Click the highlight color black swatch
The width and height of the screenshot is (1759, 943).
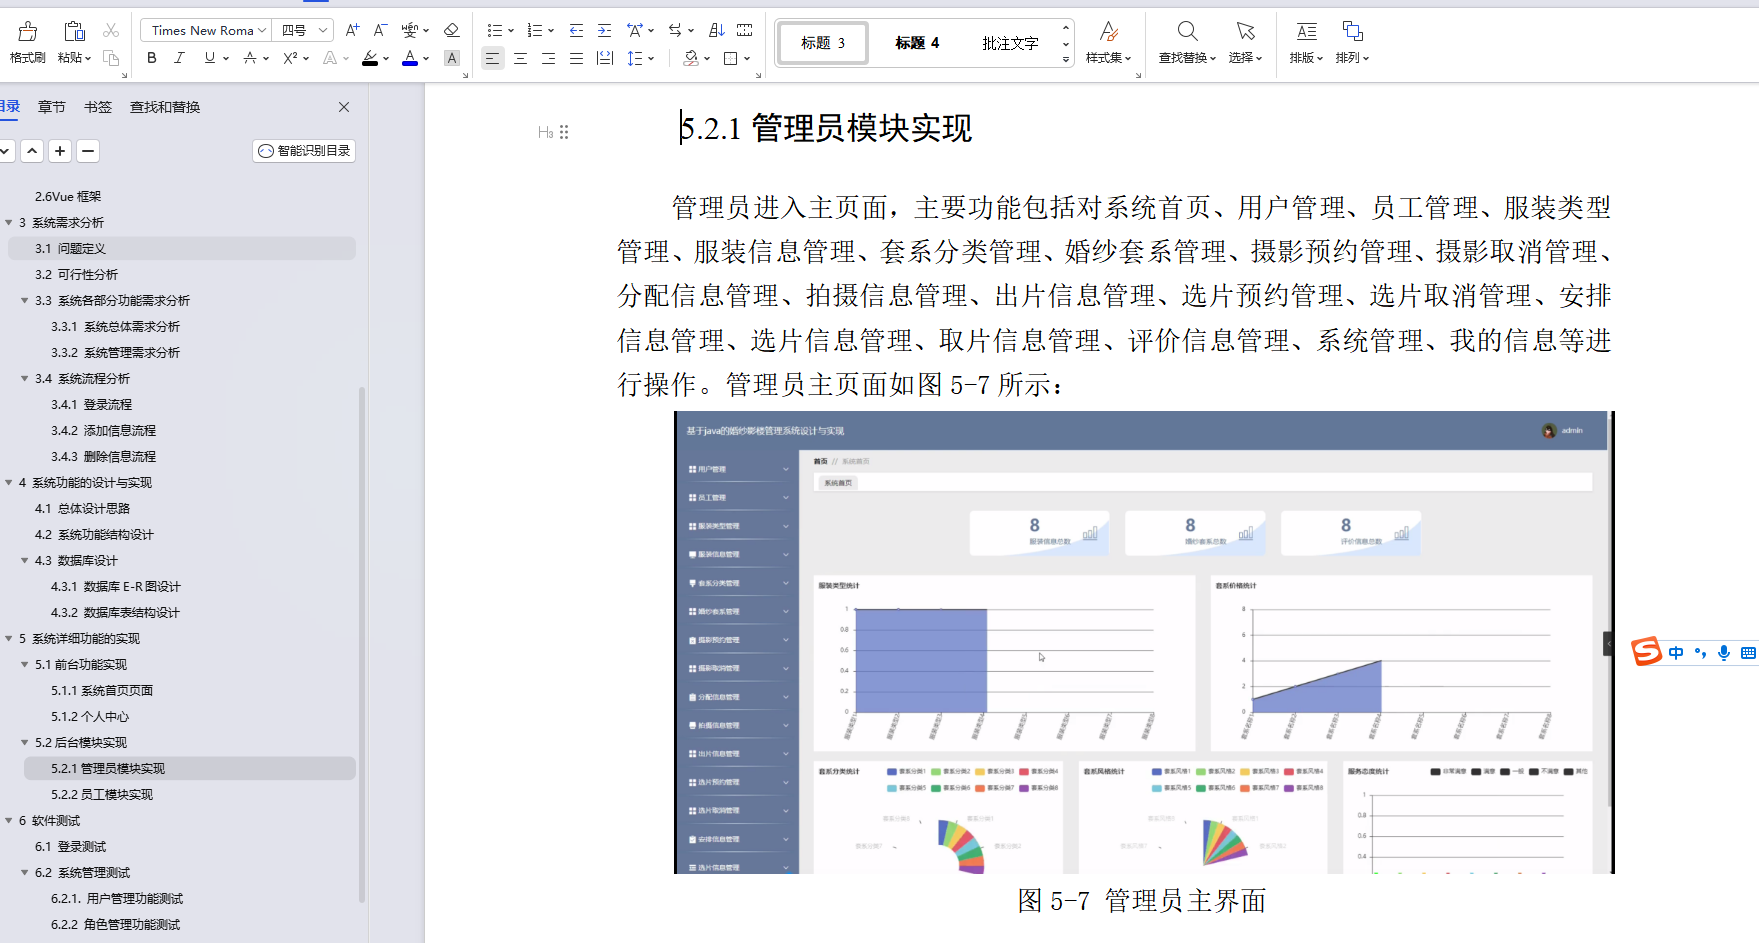pyautogui.click(x=370, y=59)
